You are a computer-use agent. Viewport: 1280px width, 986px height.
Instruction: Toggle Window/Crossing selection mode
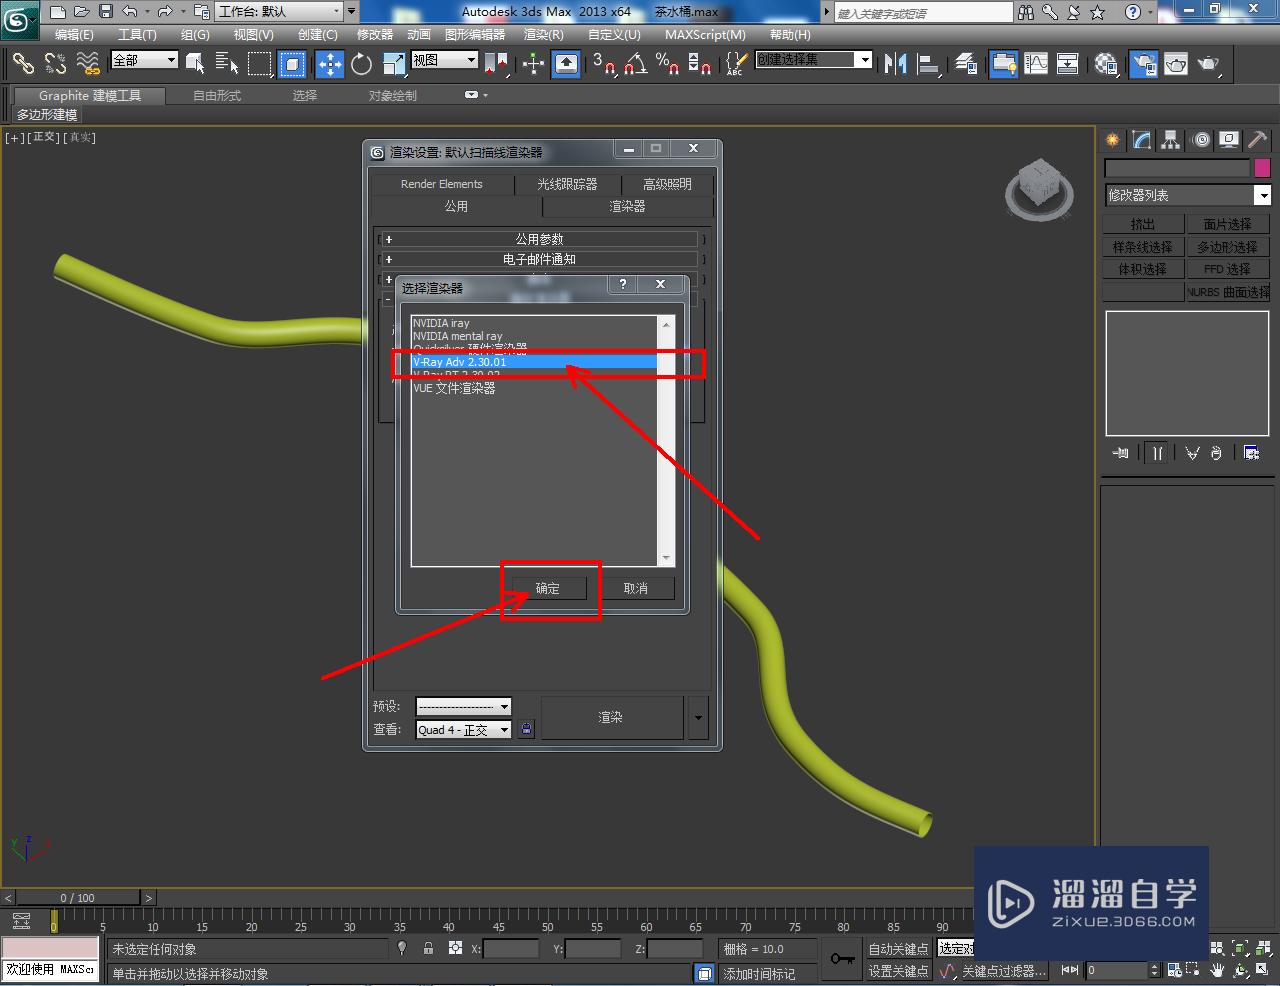pos(292,64)
